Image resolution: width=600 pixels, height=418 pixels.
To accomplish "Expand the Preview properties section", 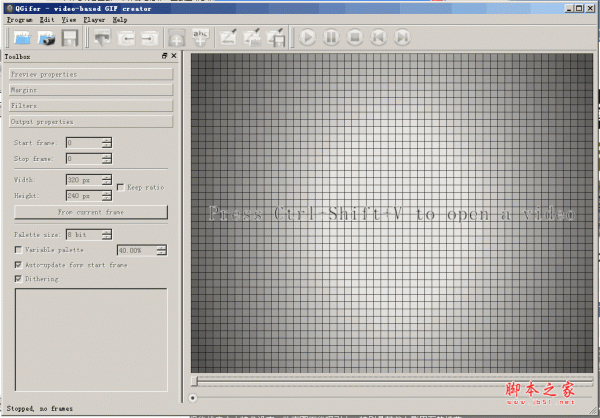I will [91, 74].
